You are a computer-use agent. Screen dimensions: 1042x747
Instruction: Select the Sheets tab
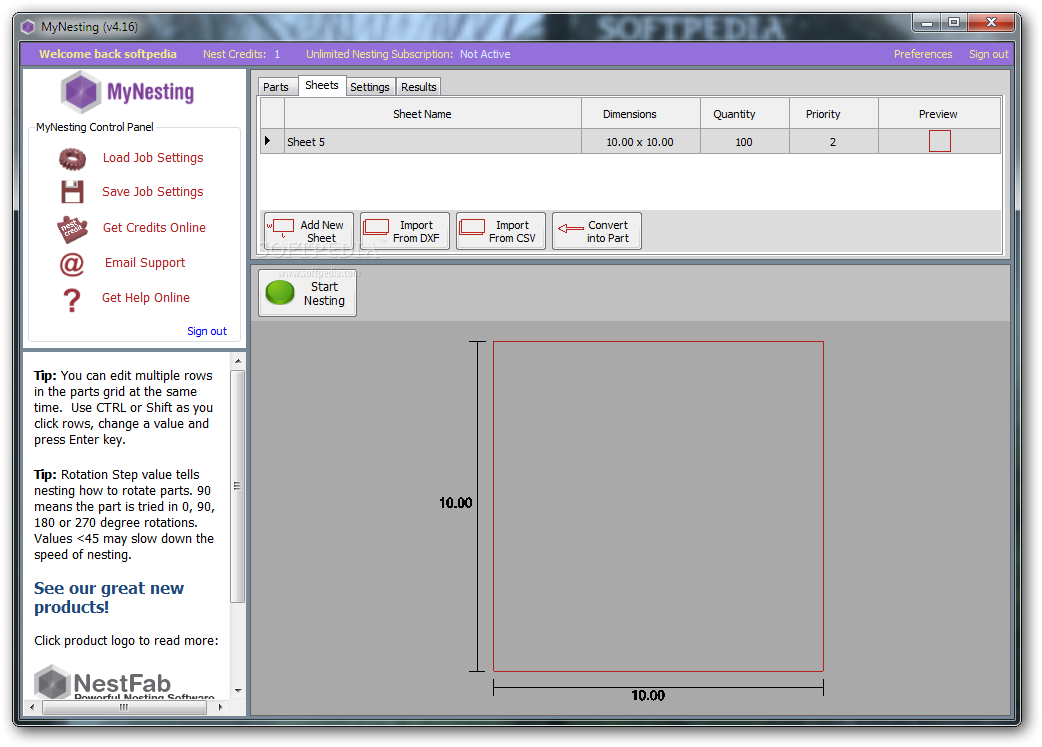tap(322, 85)
